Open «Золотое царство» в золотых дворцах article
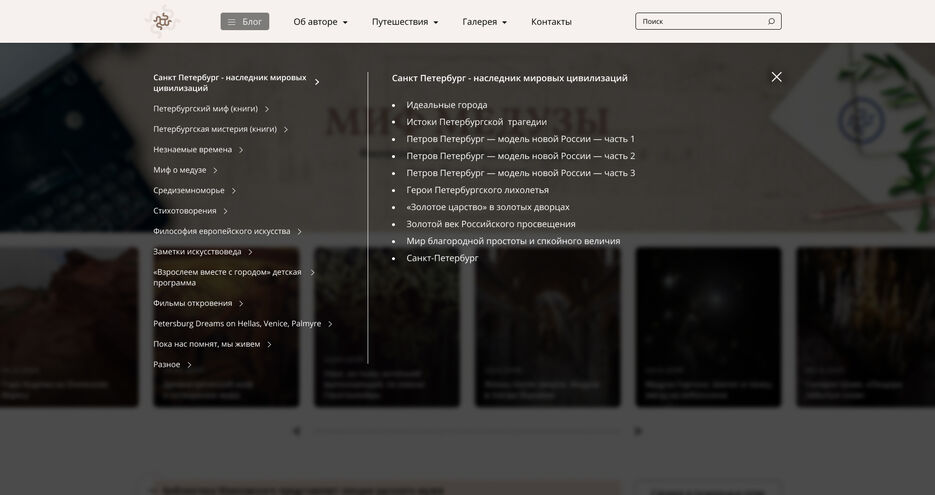The height and width of the screenshot is (495, 935). click(488, 207)
